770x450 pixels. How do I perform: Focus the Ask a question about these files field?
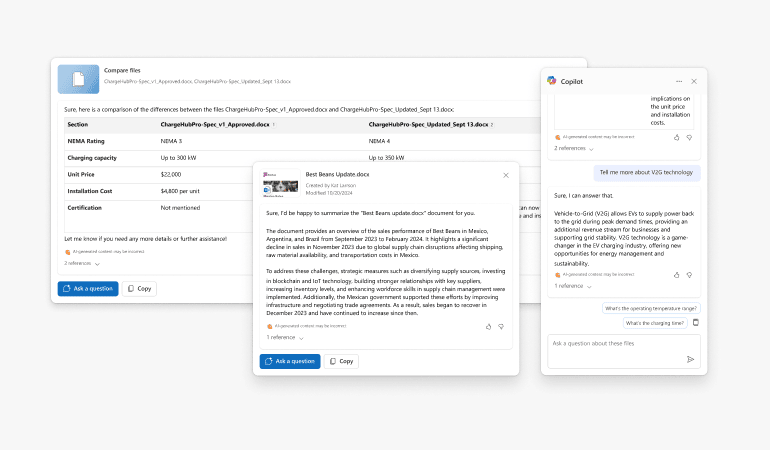624,351
